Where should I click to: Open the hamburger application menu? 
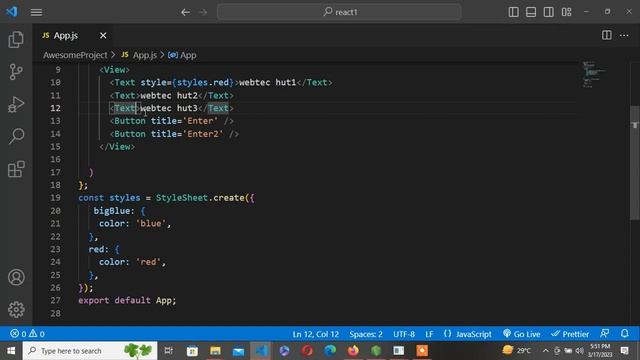click(x=36, y=12)
